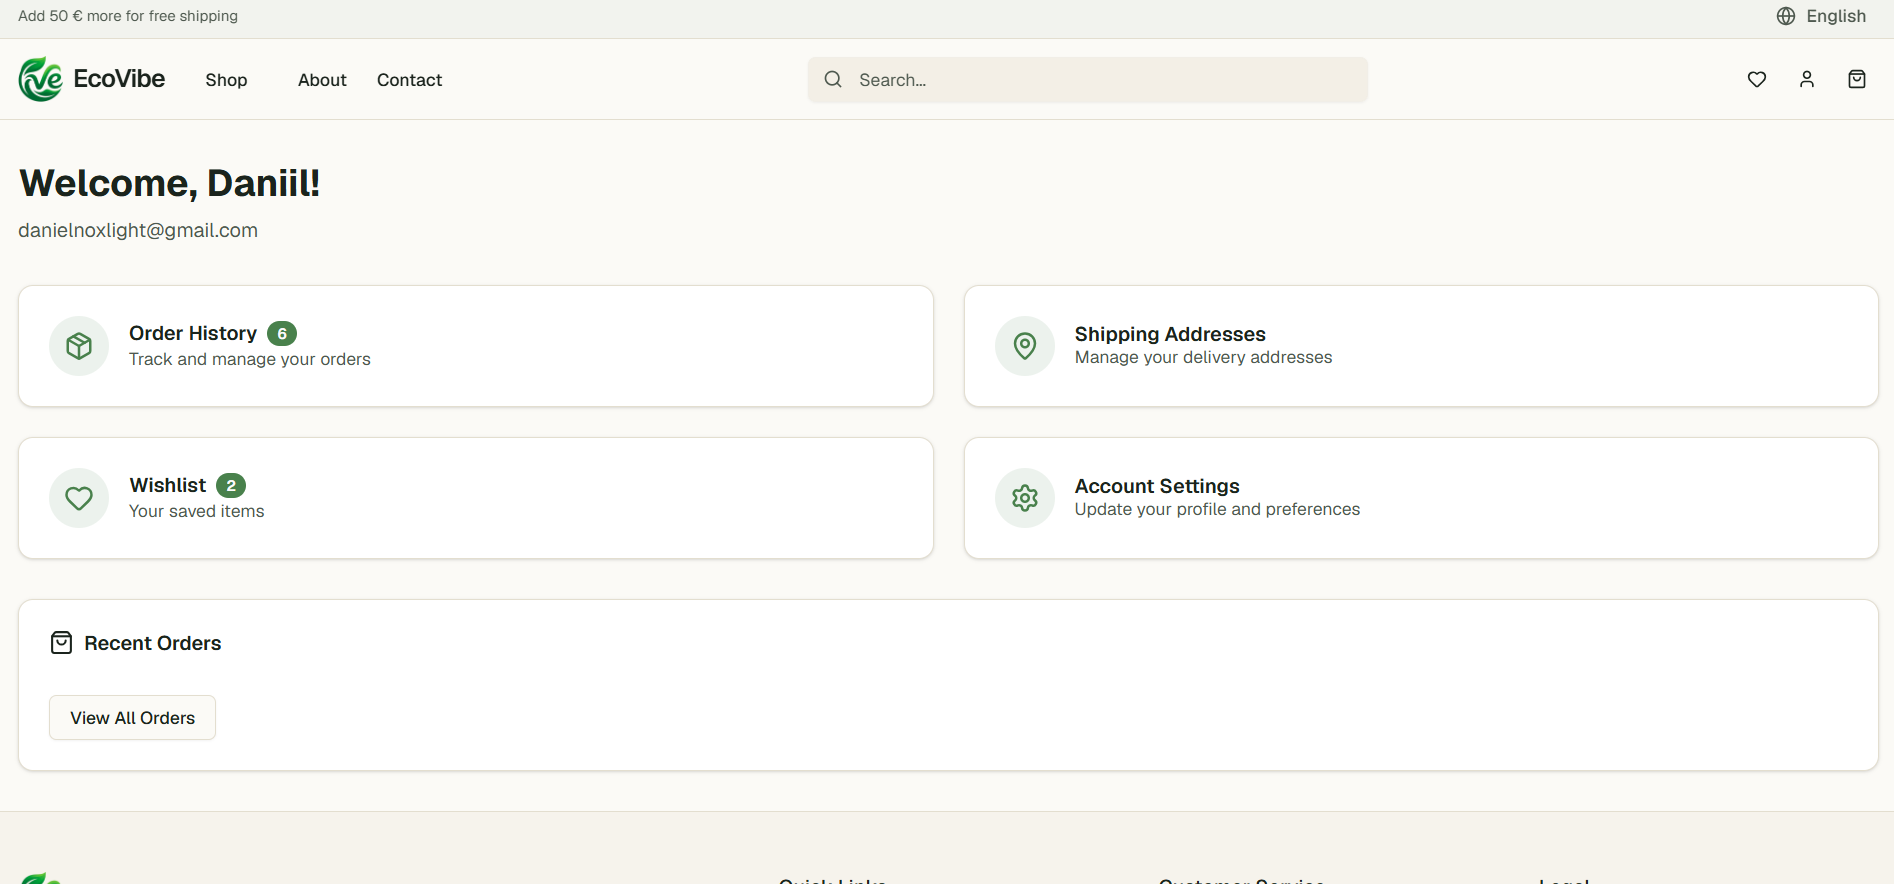Click the EcoVibe brand name

119,79
